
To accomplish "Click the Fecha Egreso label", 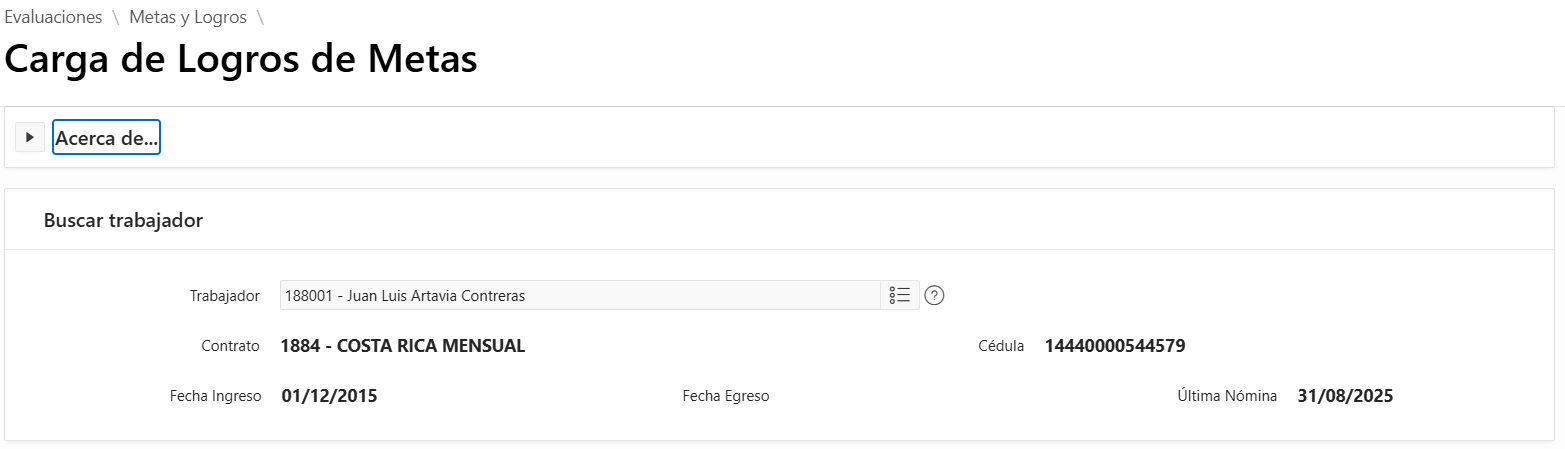I will click(725, 396).
